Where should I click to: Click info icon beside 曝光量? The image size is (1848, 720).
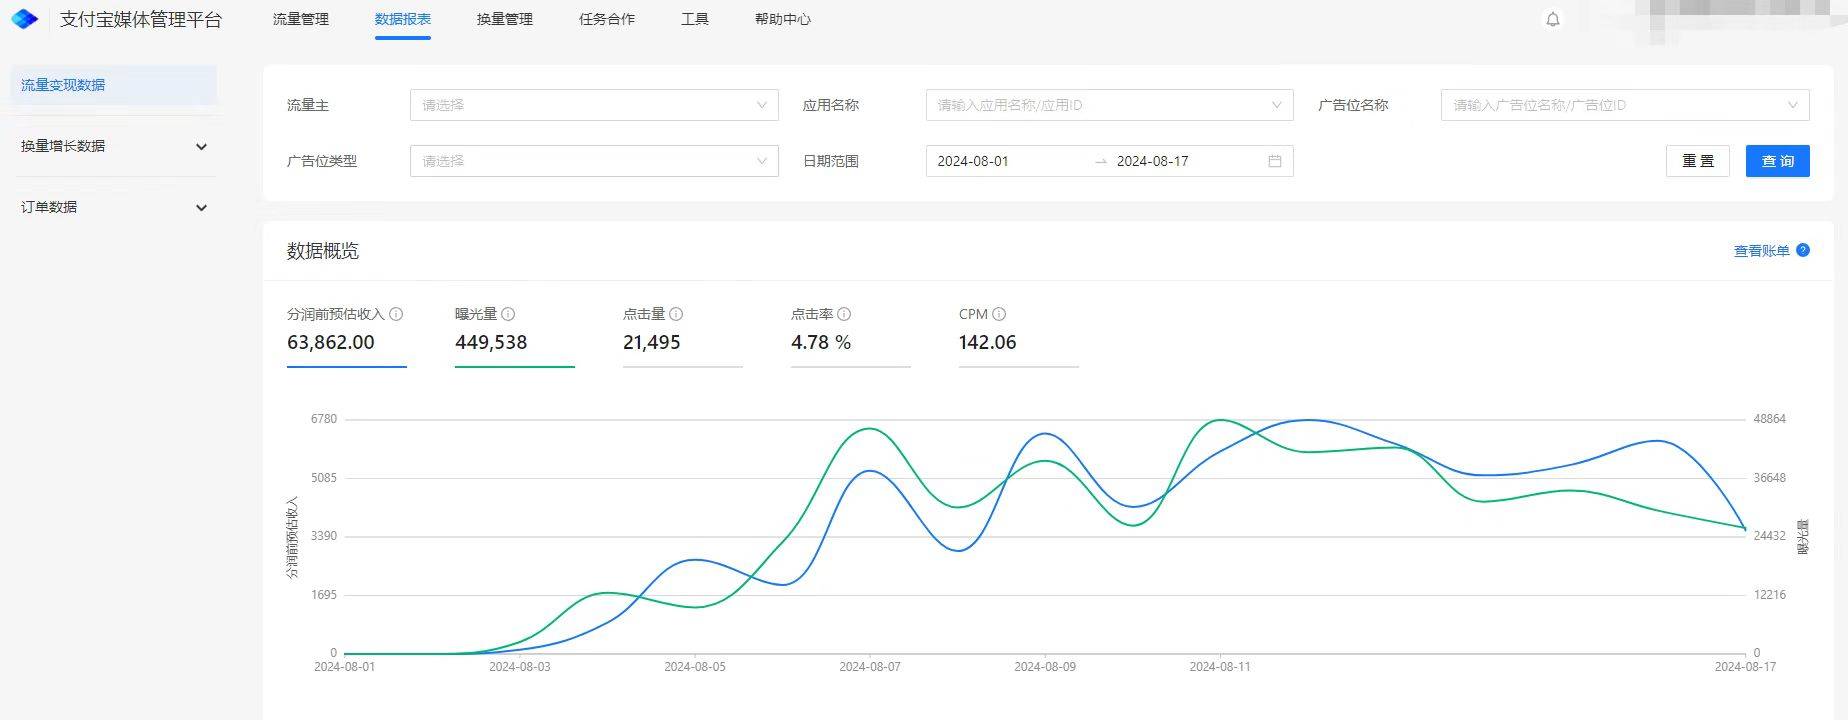click(x=508, y=314)
